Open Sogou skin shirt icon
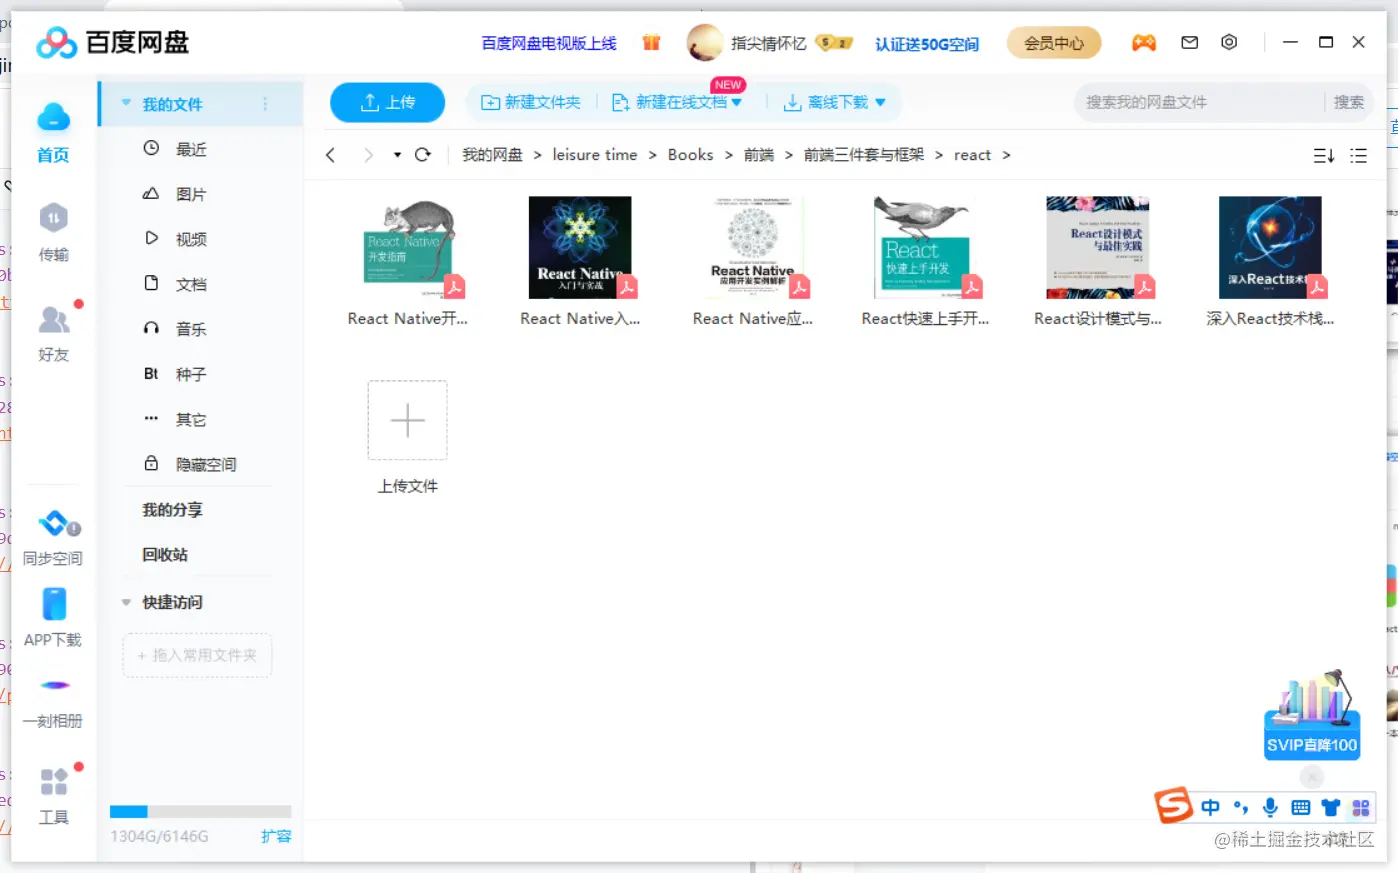 pyautogui.click(x=1330, y=807)
